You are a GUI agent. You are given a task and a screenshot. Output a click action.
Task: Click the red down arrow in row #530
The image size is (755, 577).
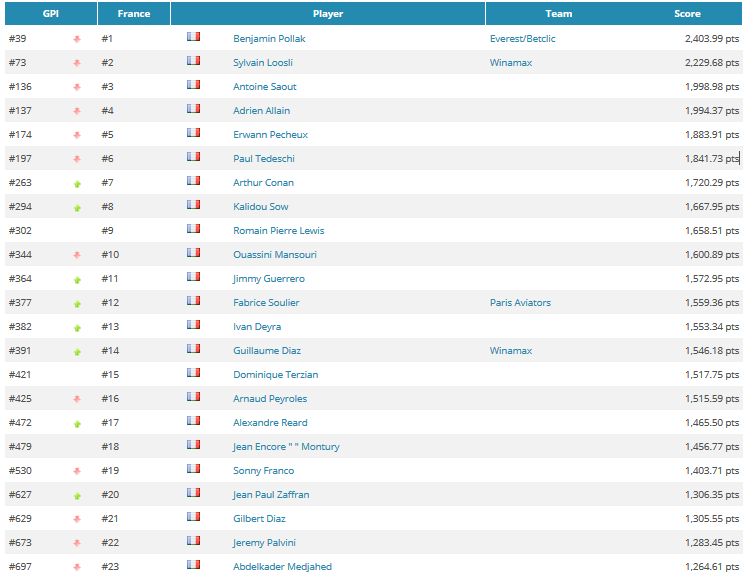click(77, 472)
